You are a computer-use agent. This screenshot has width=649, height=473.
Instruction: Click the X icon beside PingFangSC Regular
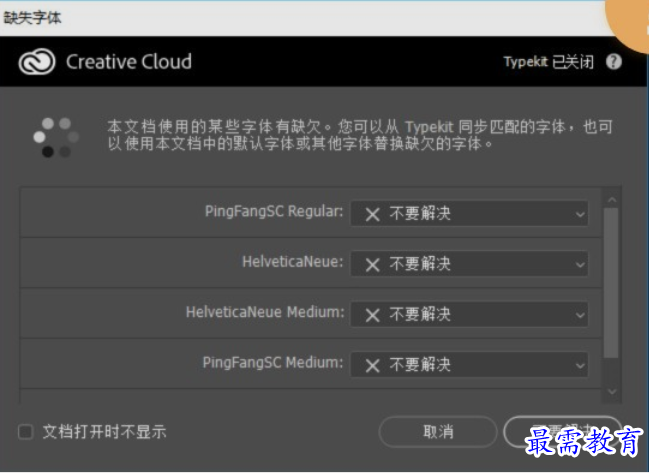373,214
